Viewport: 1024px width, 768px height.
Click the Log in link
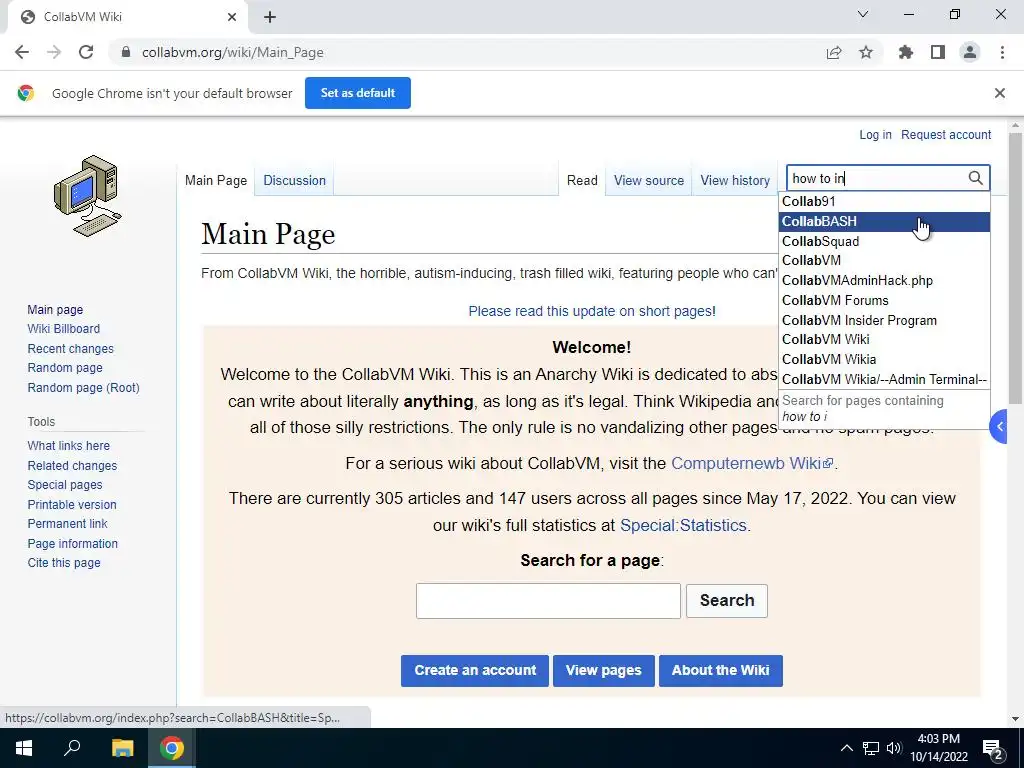[875, 135]
